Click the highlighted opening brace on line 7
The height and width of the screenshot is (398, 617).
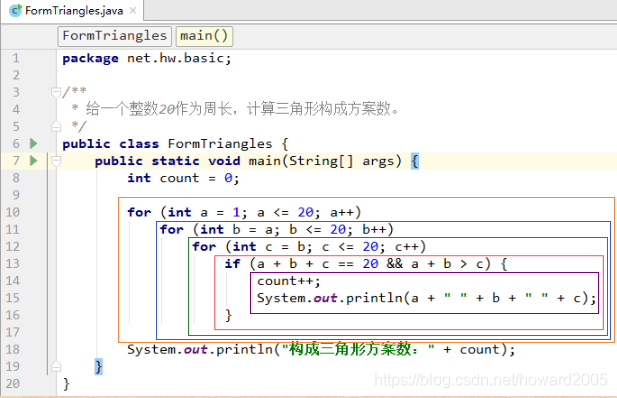click(x=415, y=161)
